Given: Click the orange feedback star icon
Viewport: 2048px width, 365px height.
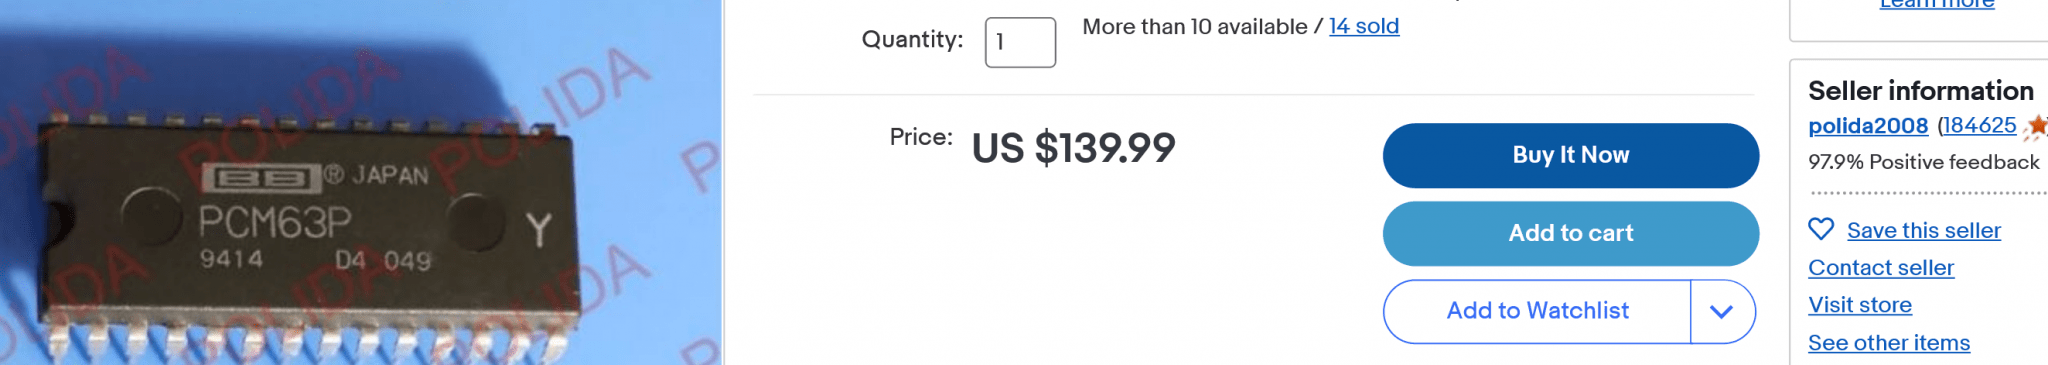Looking at the screenshot, I should coord(2036,126).
